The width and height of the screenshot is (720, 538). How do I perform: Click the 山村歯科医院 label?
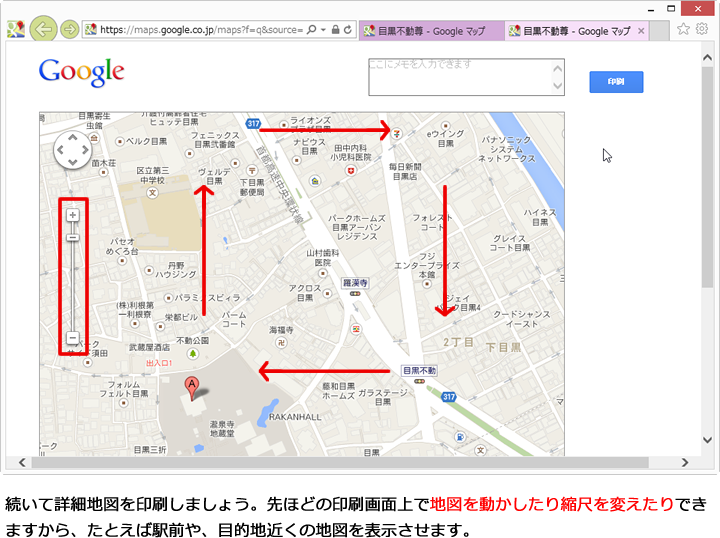tap(322, 258)
